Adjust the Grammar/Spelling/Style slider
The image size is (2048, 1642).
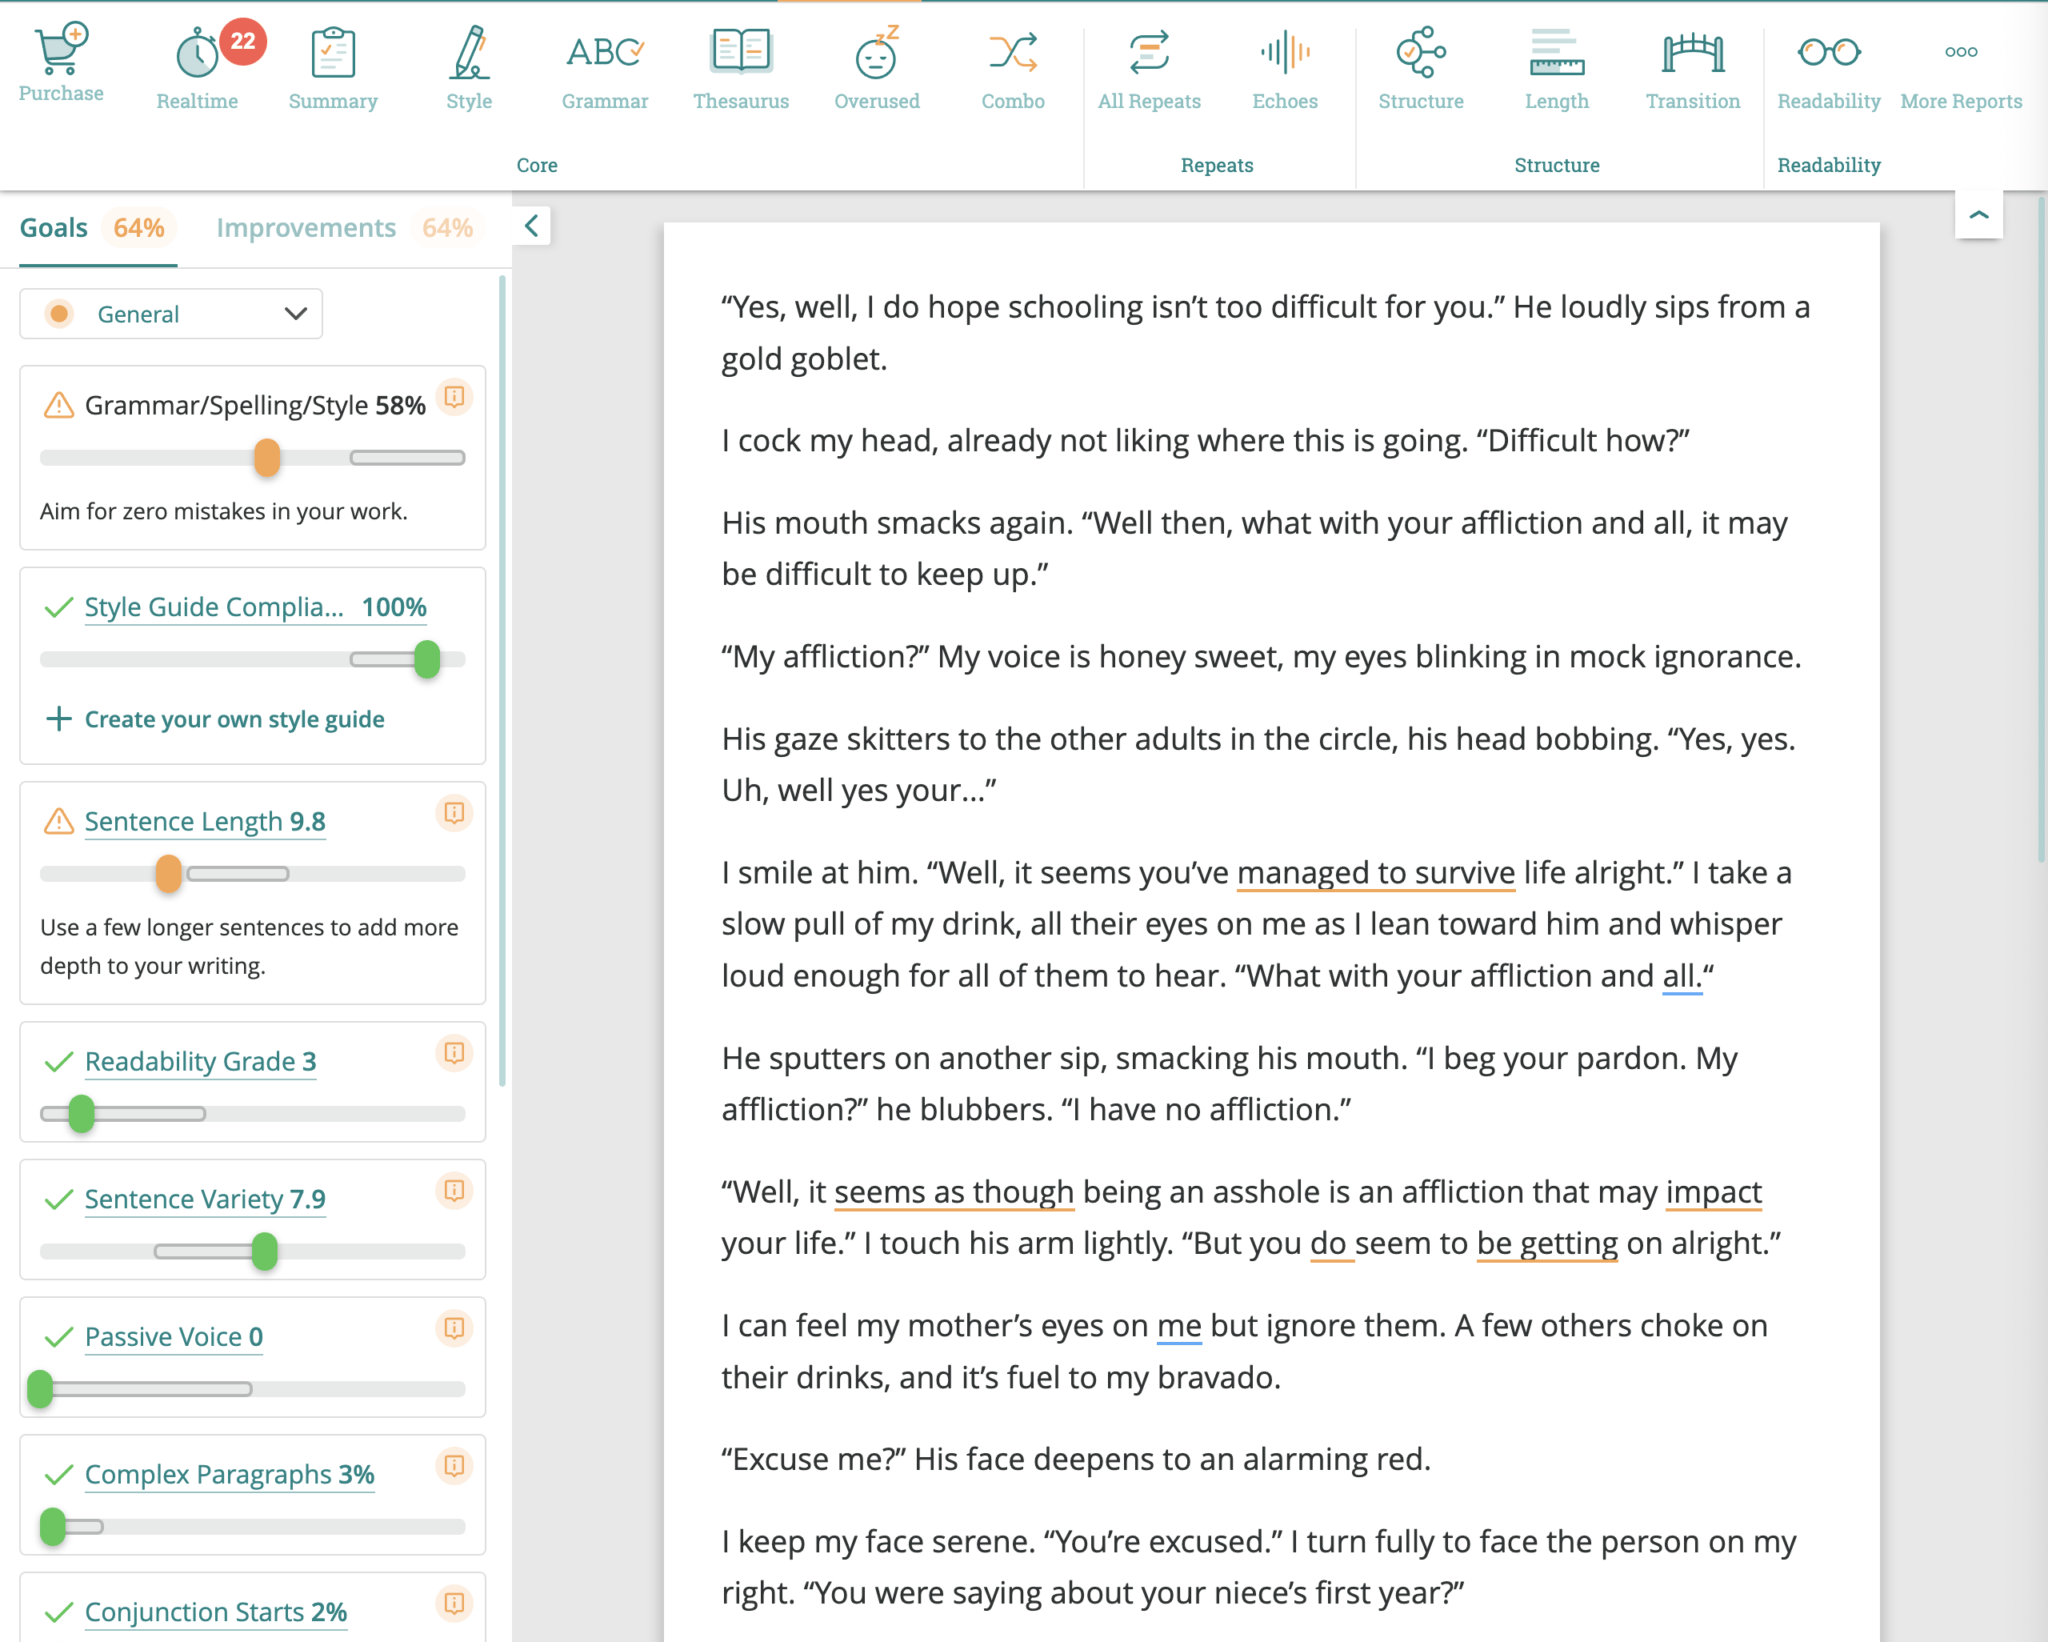[x=266, y=458]
